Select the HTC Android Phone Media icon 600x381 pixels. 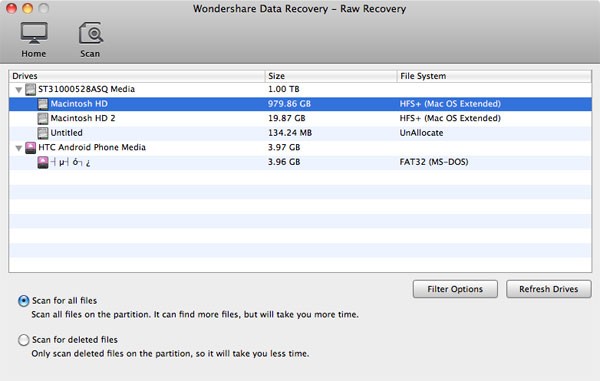point(30,148)
